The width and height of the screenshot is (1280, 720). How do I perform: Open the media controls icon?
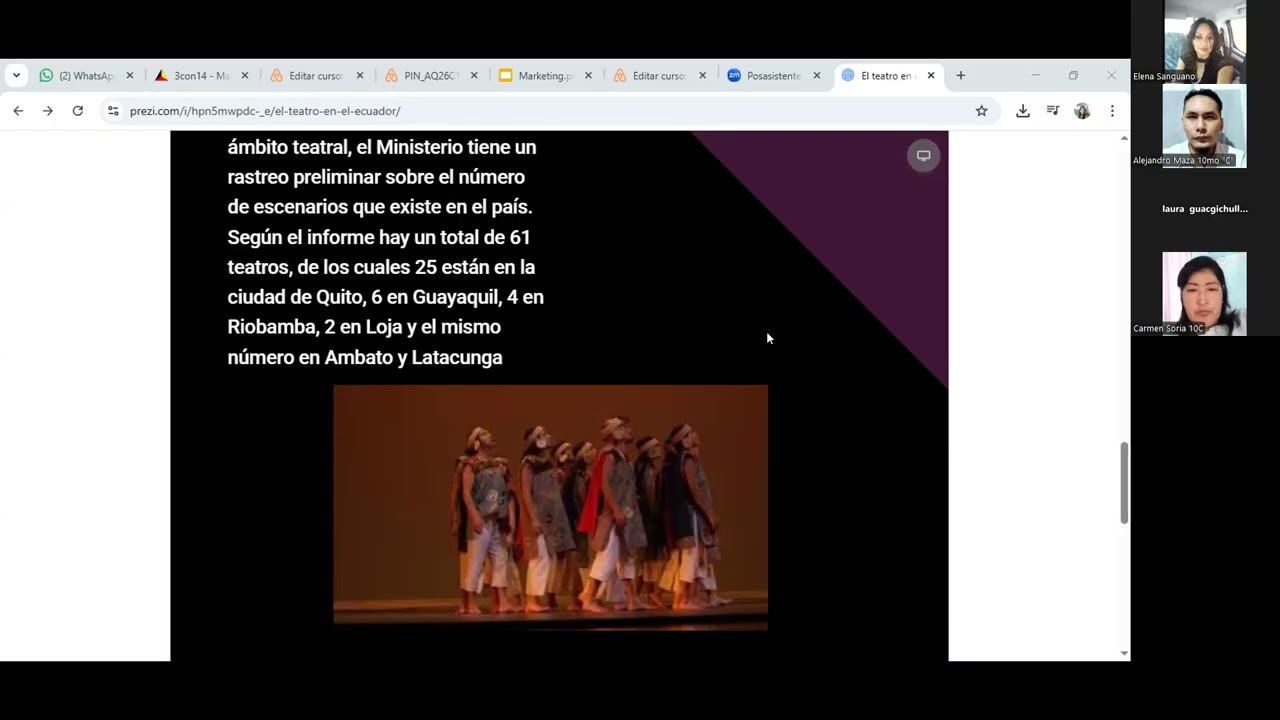coord(1052,111)
